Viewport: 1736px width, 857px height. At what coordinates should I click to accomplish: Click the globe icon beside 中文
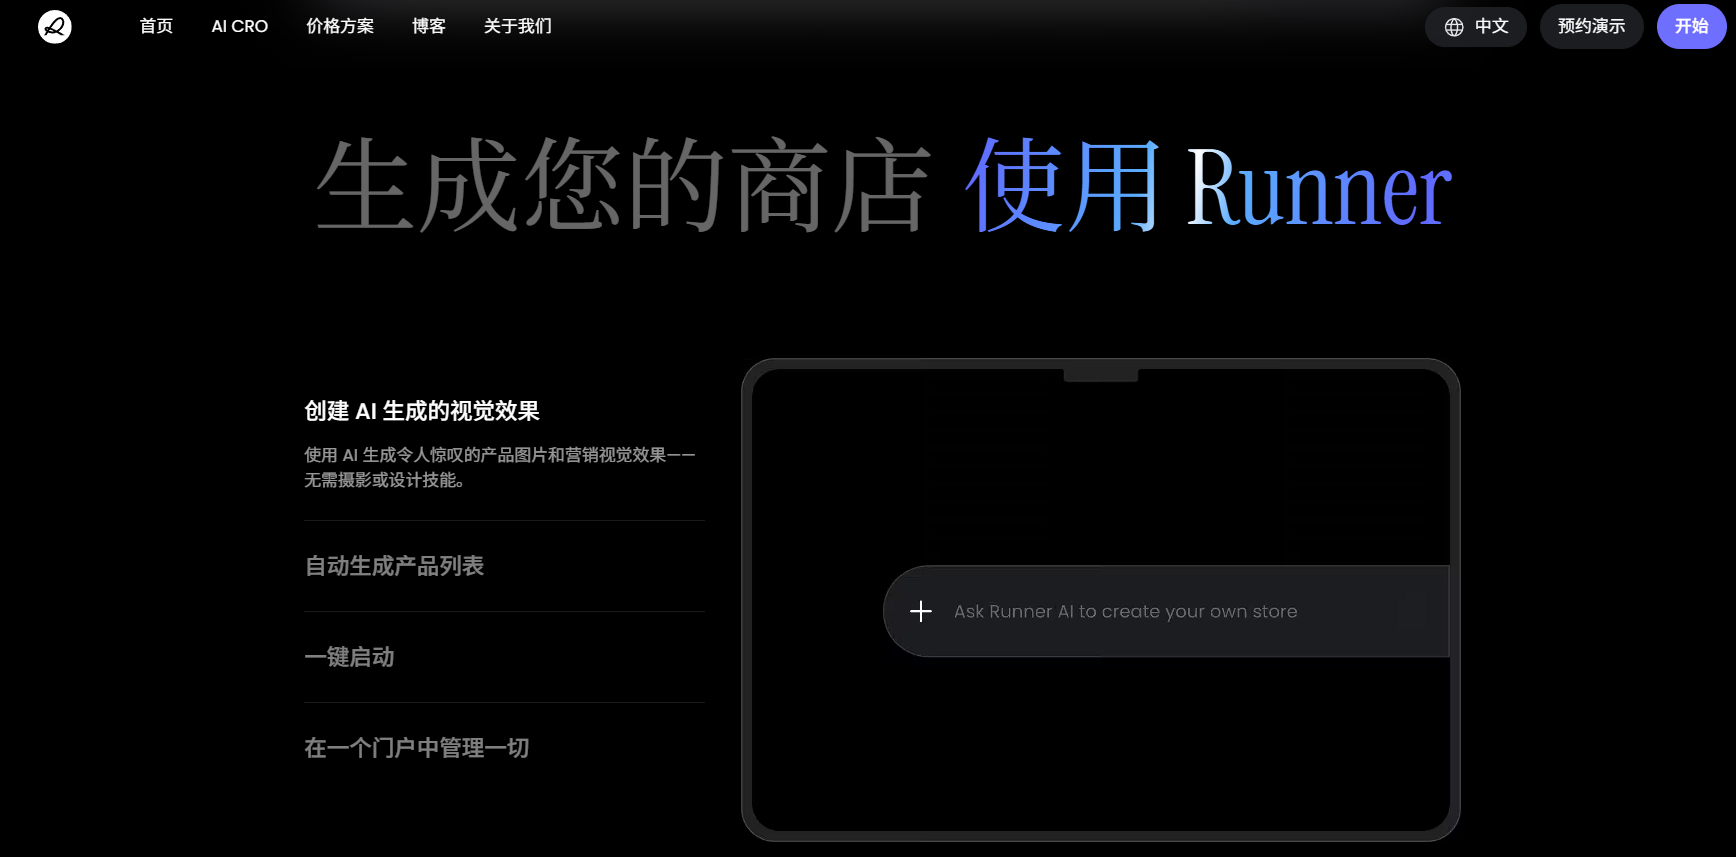coord(1454,27)
